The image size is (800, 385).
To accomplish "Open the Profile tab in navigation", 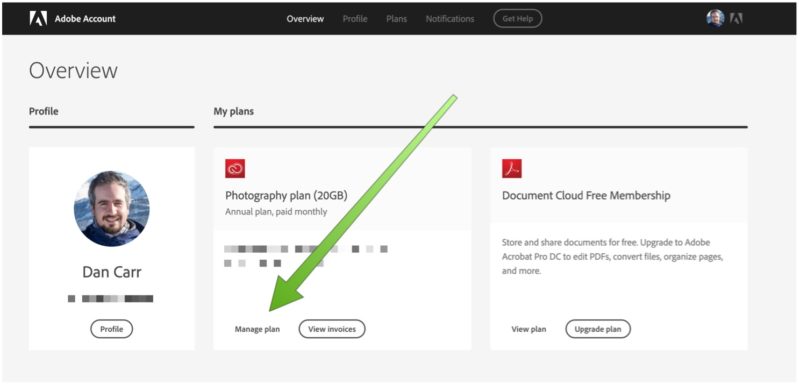I will 355,19.
